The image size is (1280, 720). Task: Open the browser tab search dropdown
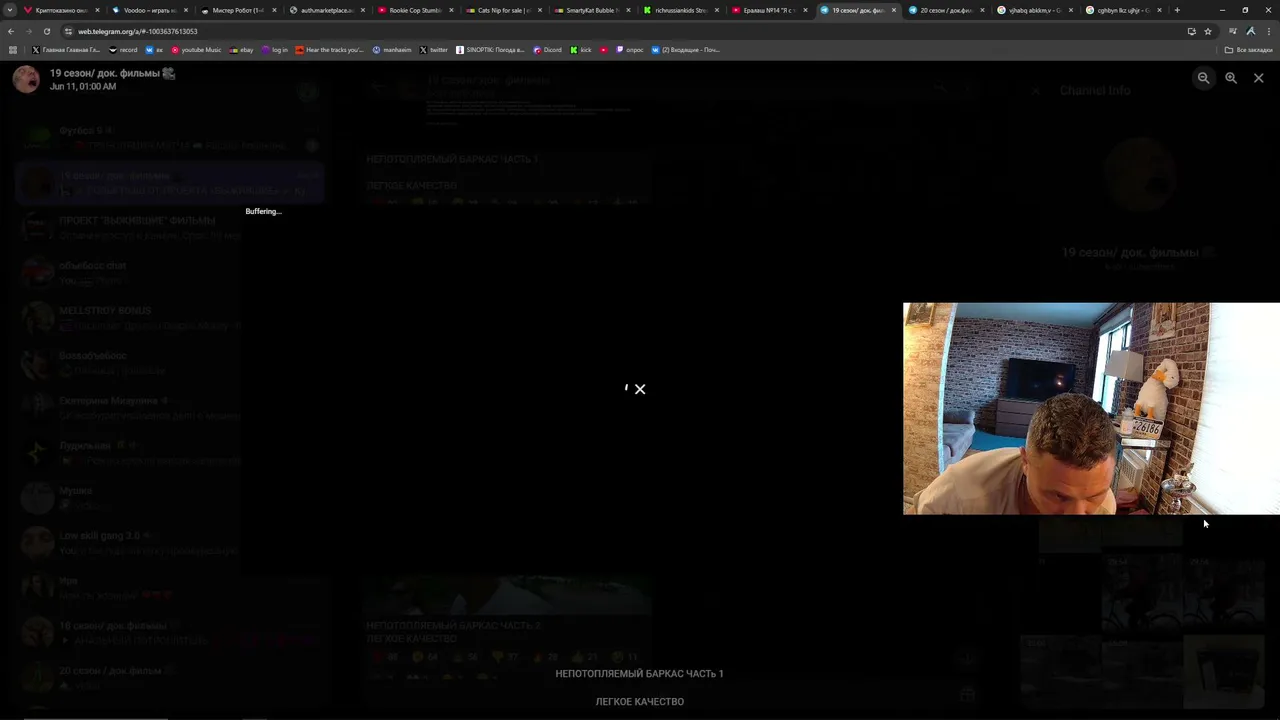point(10,10)
